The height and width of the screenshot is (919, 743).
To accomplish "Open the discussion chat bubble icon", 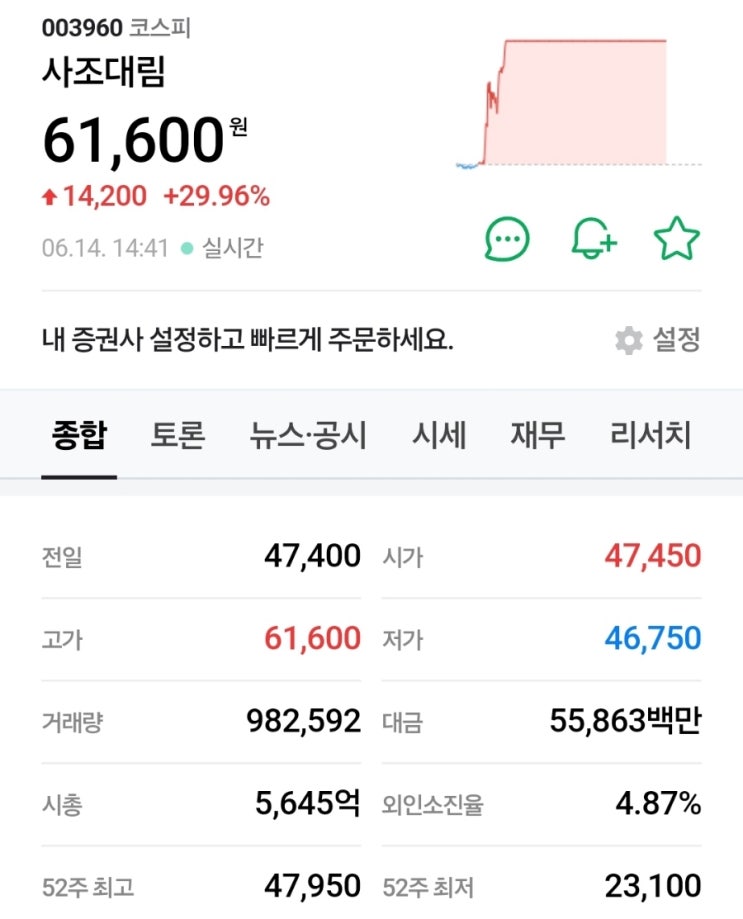I will click(507, 239).
